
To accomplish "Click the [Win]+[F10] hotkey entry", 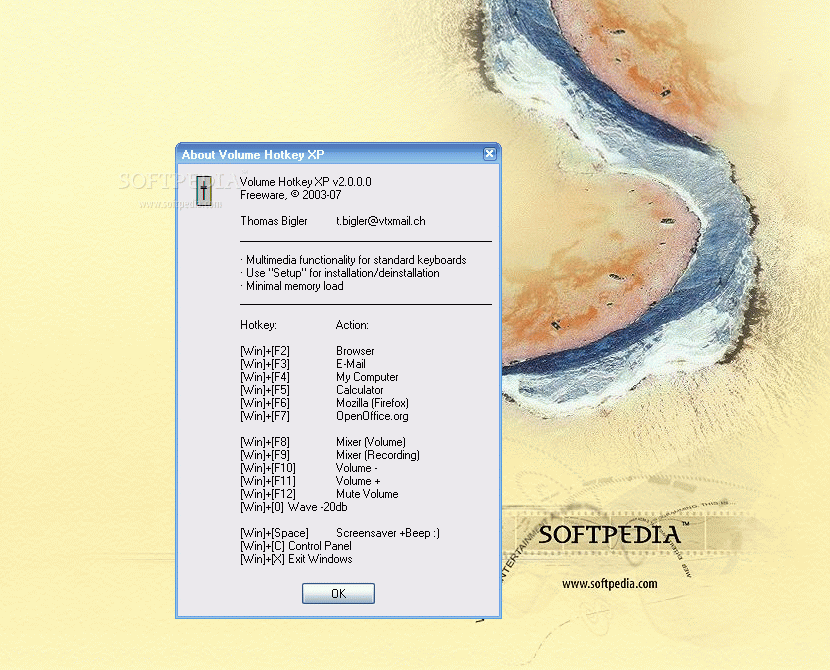I will [268, 468].
